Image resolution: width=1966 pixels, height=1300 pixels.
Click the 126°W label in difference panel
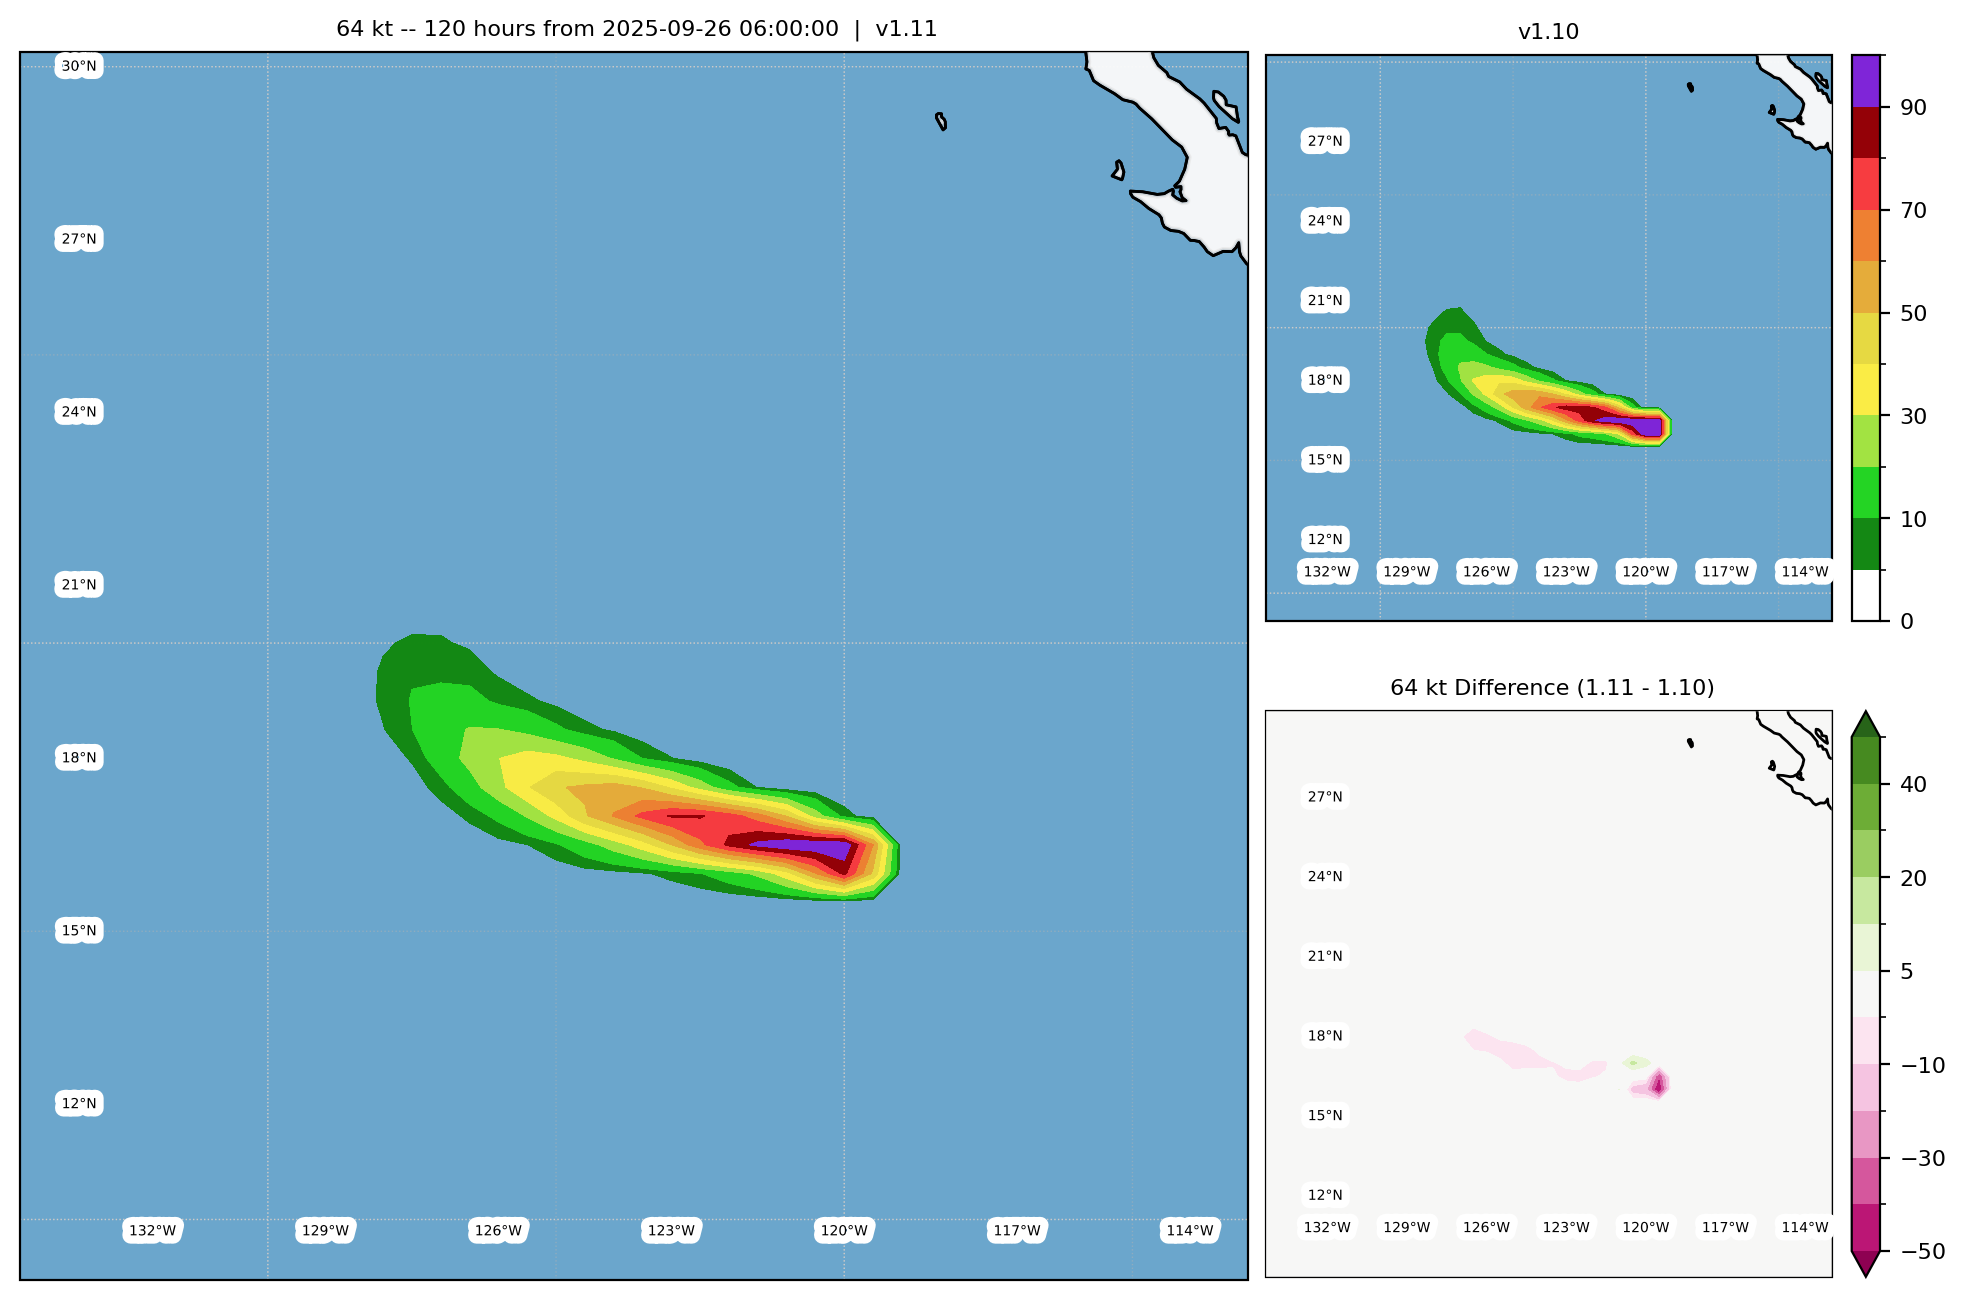click(x=1486, y=1227)
